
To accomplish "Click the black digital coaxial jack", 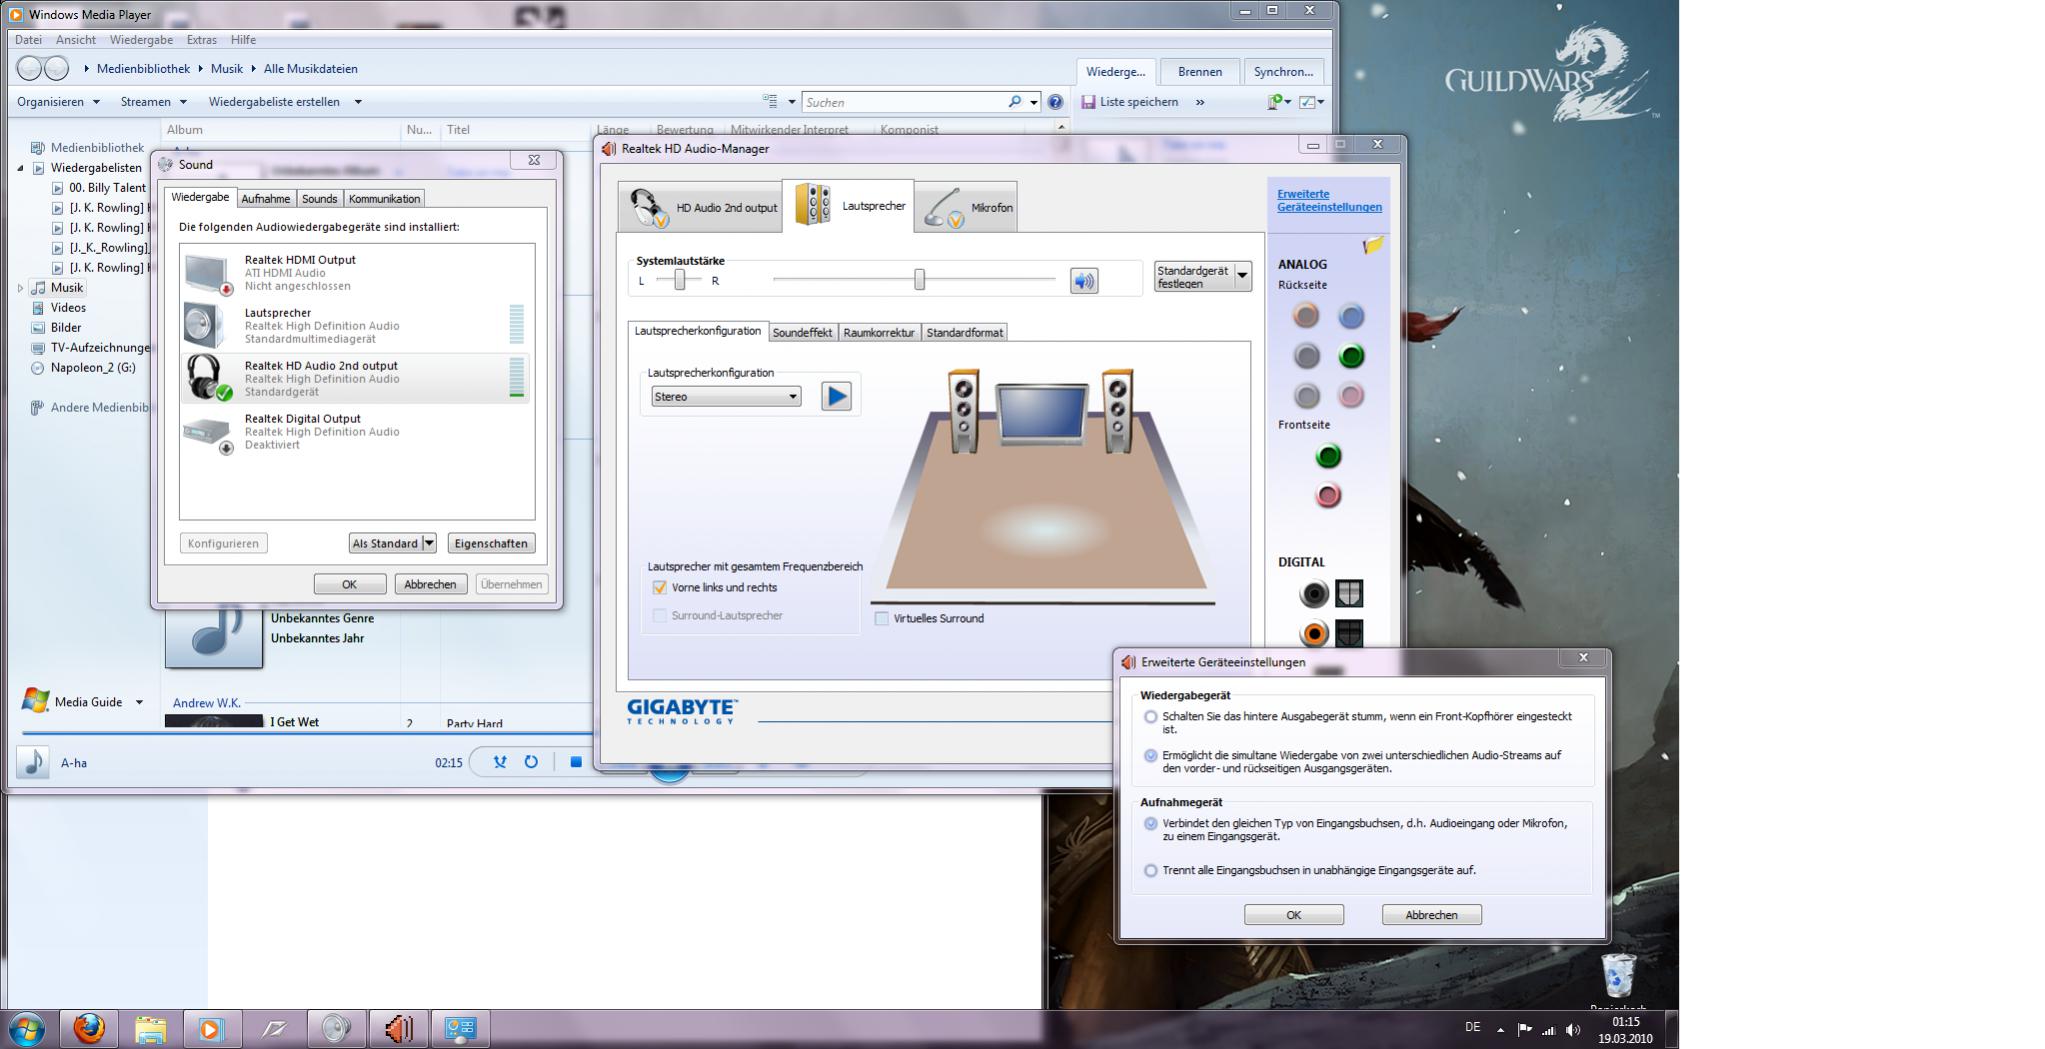I will tap(1314, 594).
